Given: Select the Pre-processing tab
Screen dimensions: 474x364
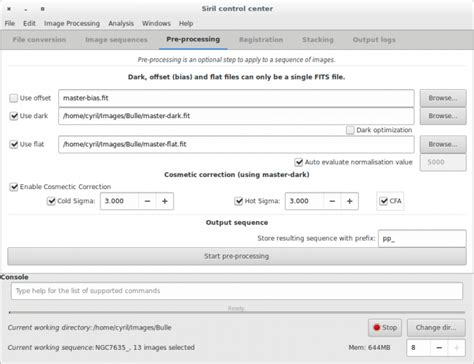Looking at the screenshot, I should [x=193, y=39].
